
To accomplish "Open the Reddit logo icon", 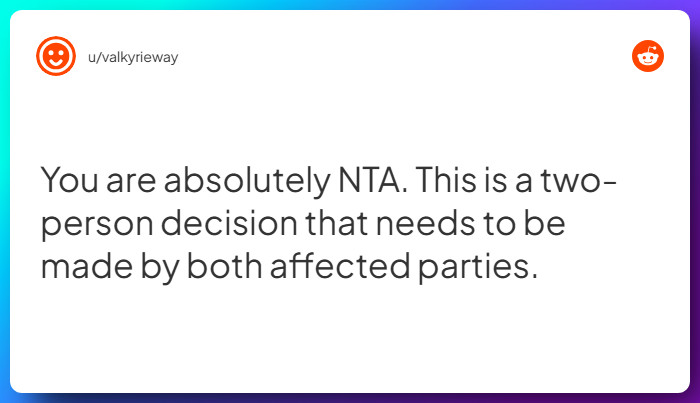I will coord(648,56).
